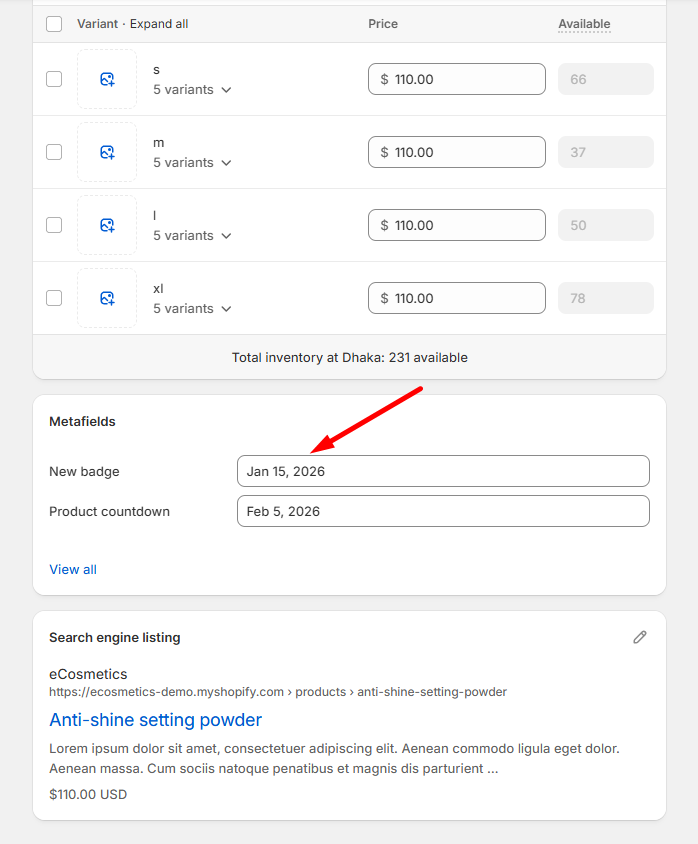
Task: Add image to the xl variant
Action: click(107, 298)
